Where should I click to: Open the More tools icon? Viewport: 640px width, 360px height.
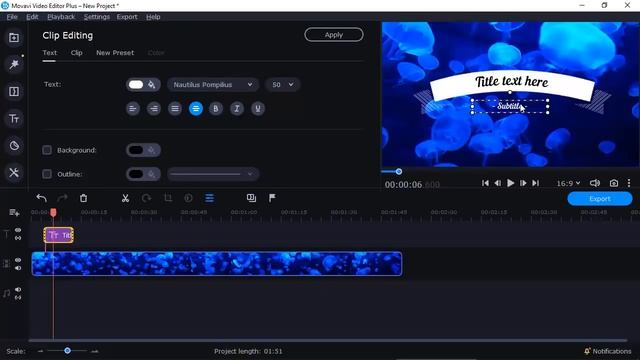14,173
